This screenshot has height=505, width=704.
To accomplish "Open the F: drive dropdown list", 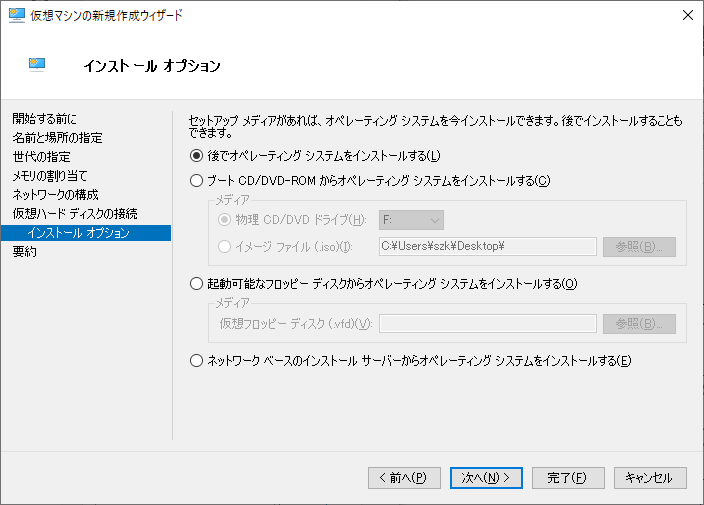I will pos(411,220).
